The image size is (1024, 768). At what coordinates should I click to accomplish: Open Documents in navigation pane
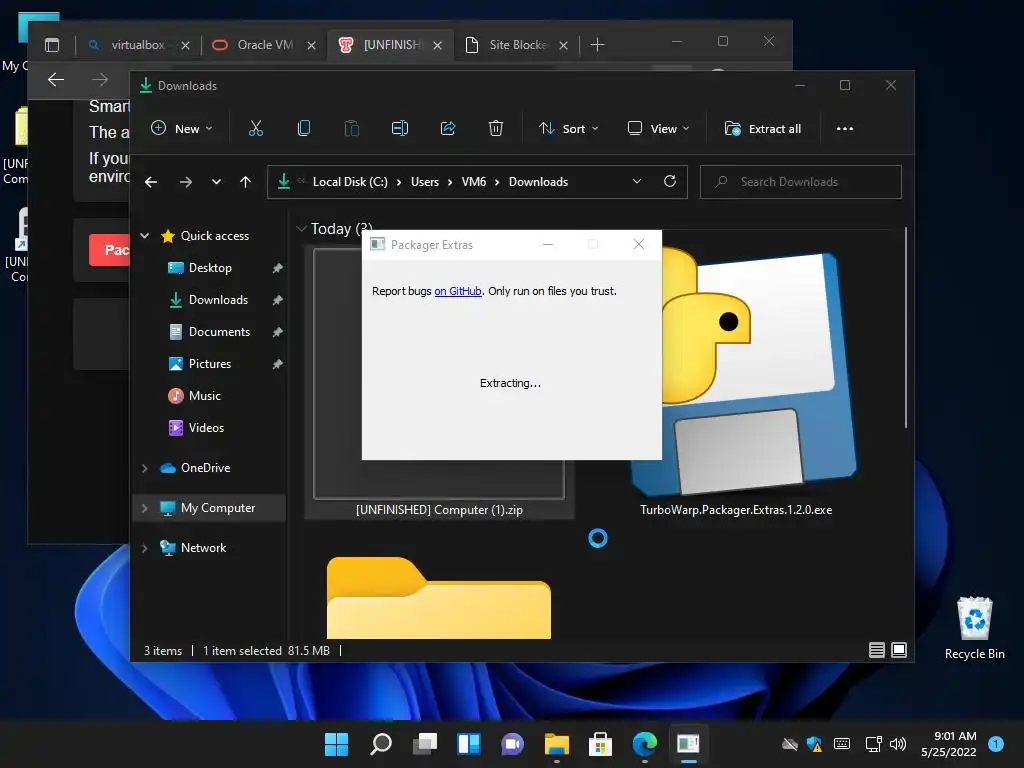[219, 332]
